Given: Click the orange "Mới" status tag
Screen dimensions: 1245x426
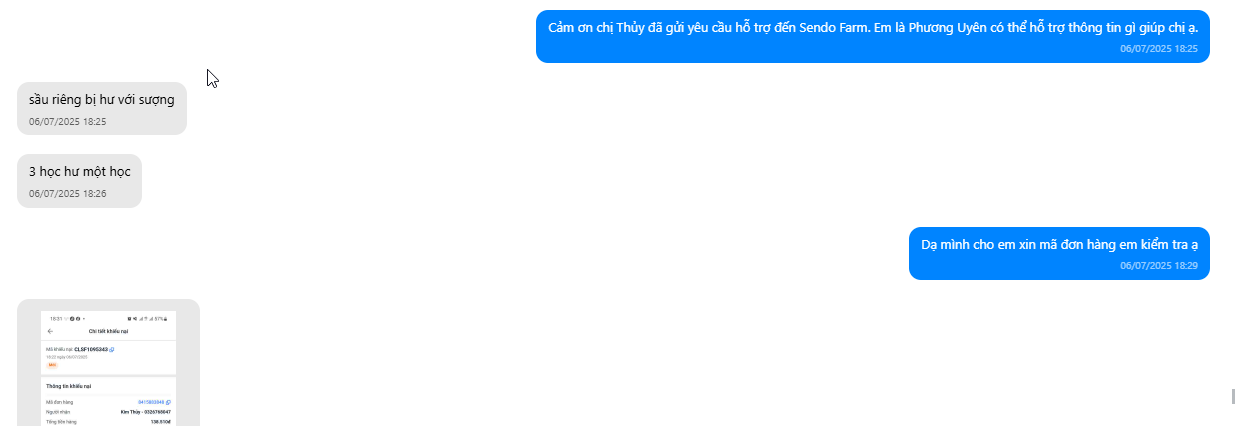Looking at the screenshot, I should (x=52, y=365).
